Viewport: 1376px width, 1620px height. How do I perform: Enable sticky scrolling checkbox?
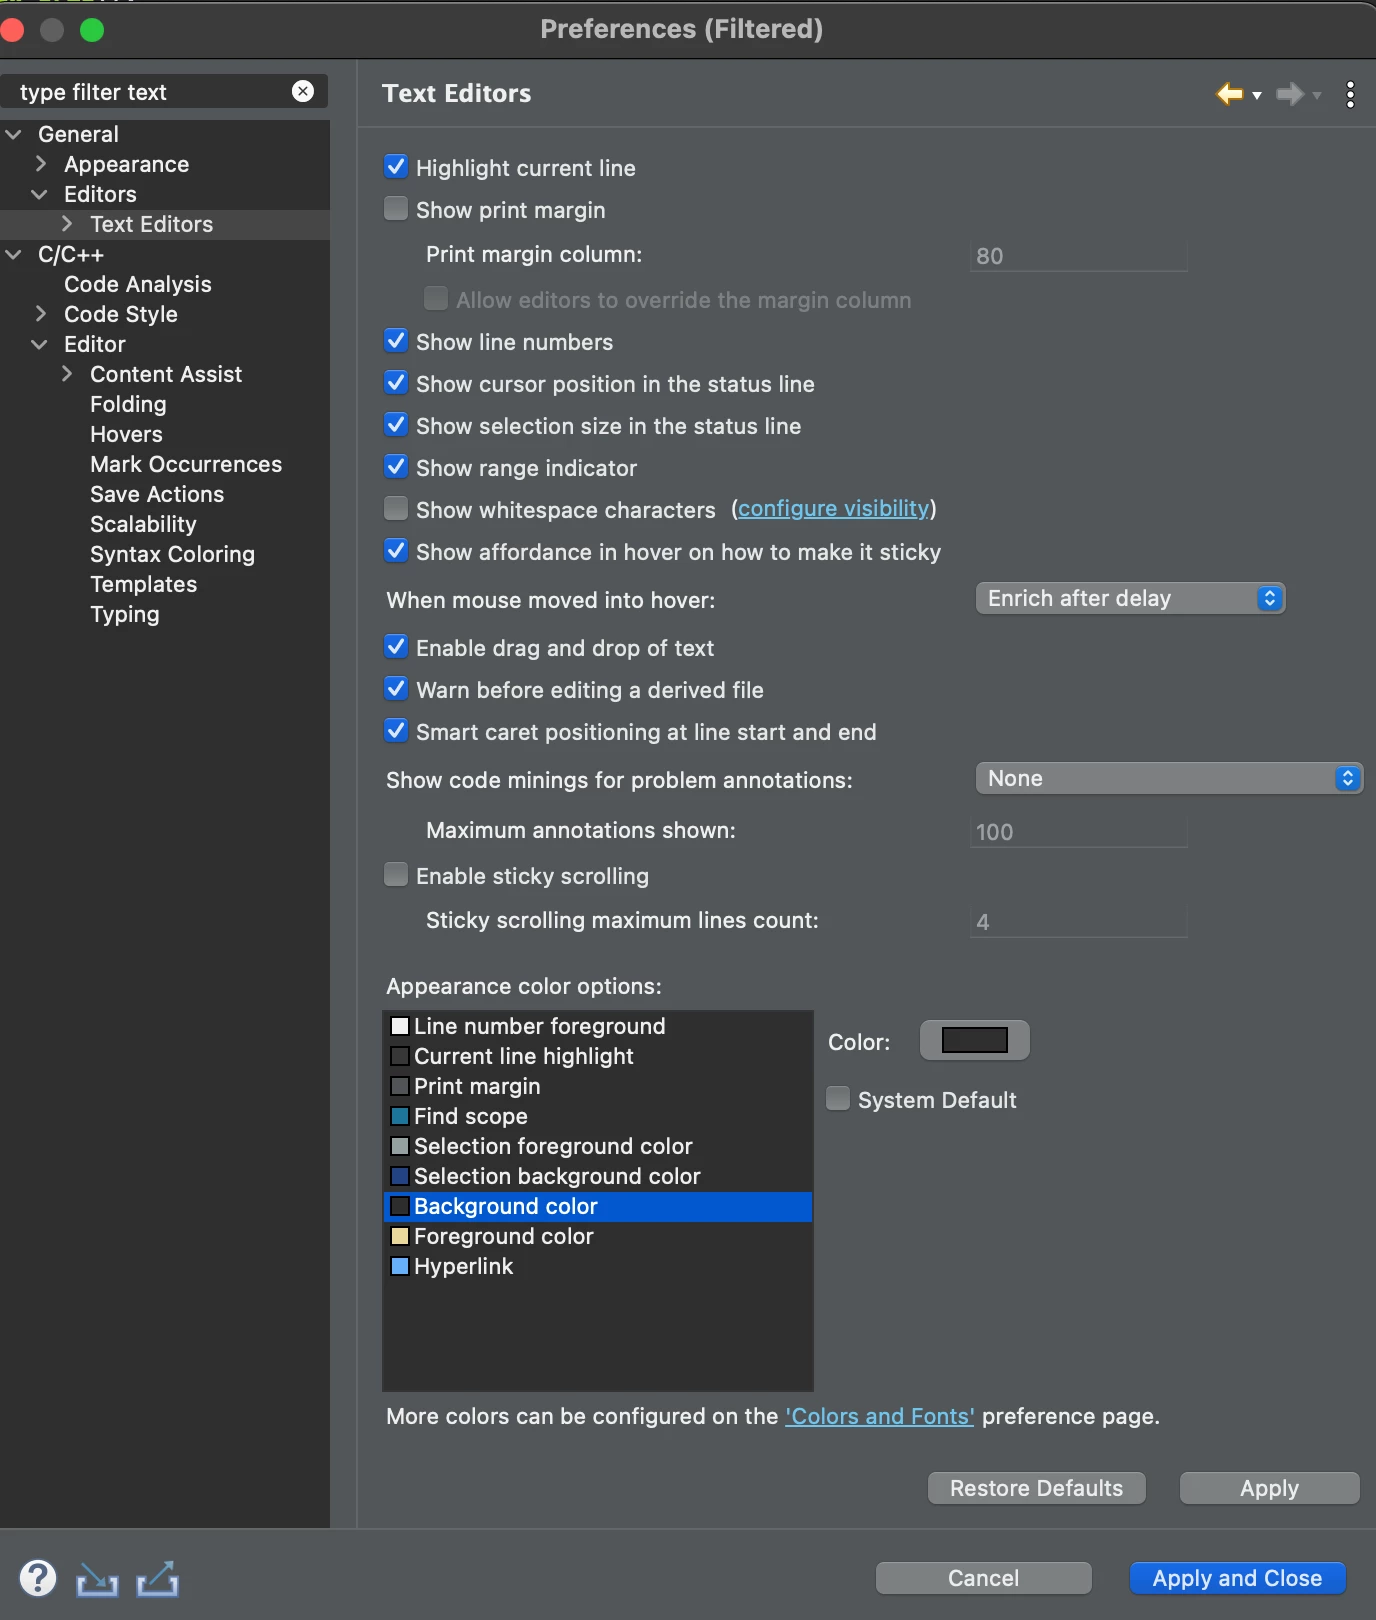coord(396,875)
